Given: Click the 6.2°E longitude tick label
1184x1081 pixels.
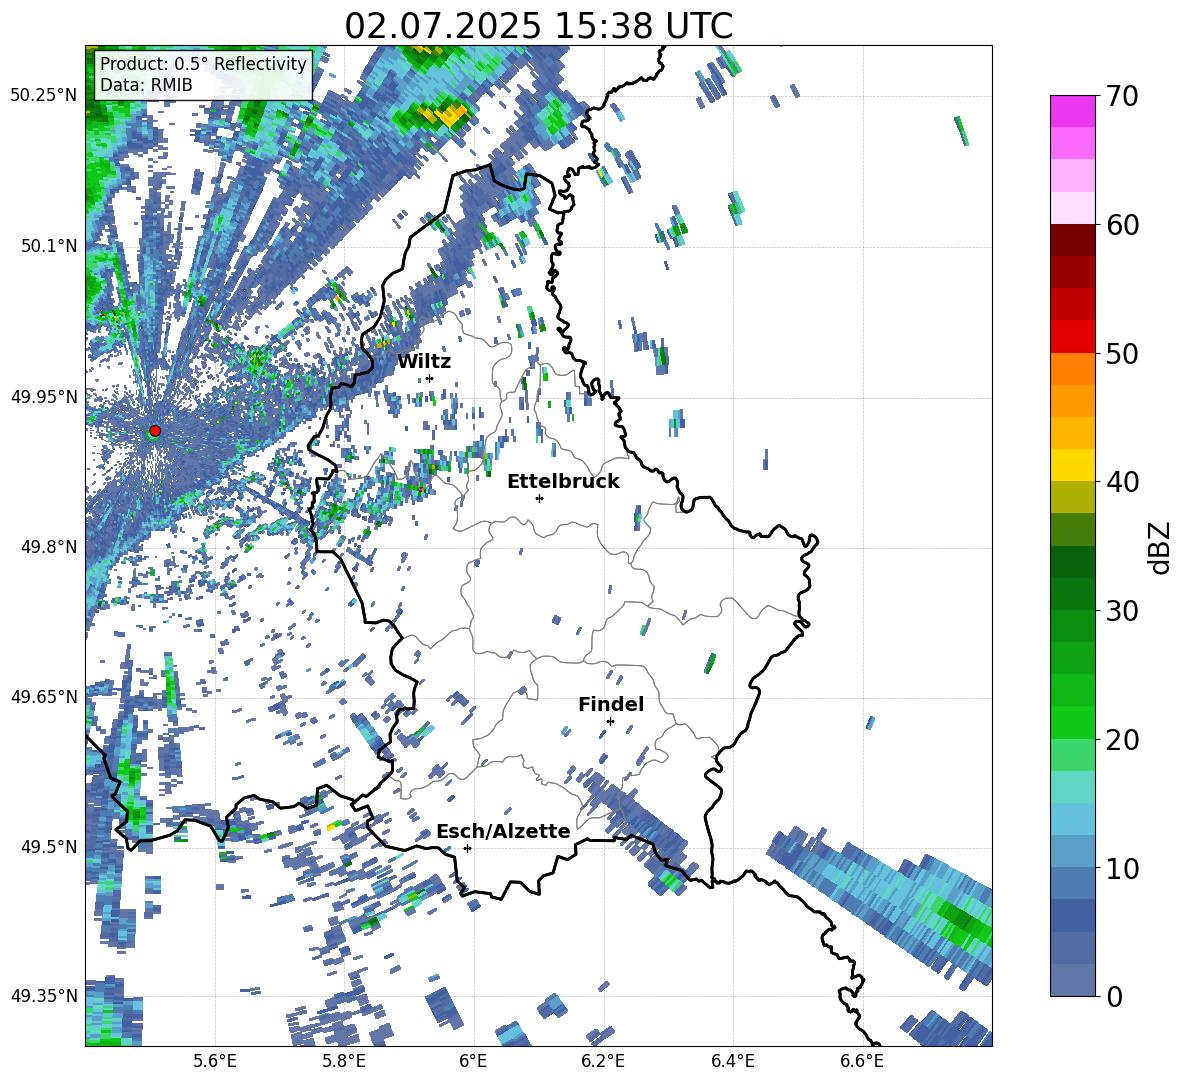Looking at the screenshot, I should pyautogui.click(x=603, y=1061).
